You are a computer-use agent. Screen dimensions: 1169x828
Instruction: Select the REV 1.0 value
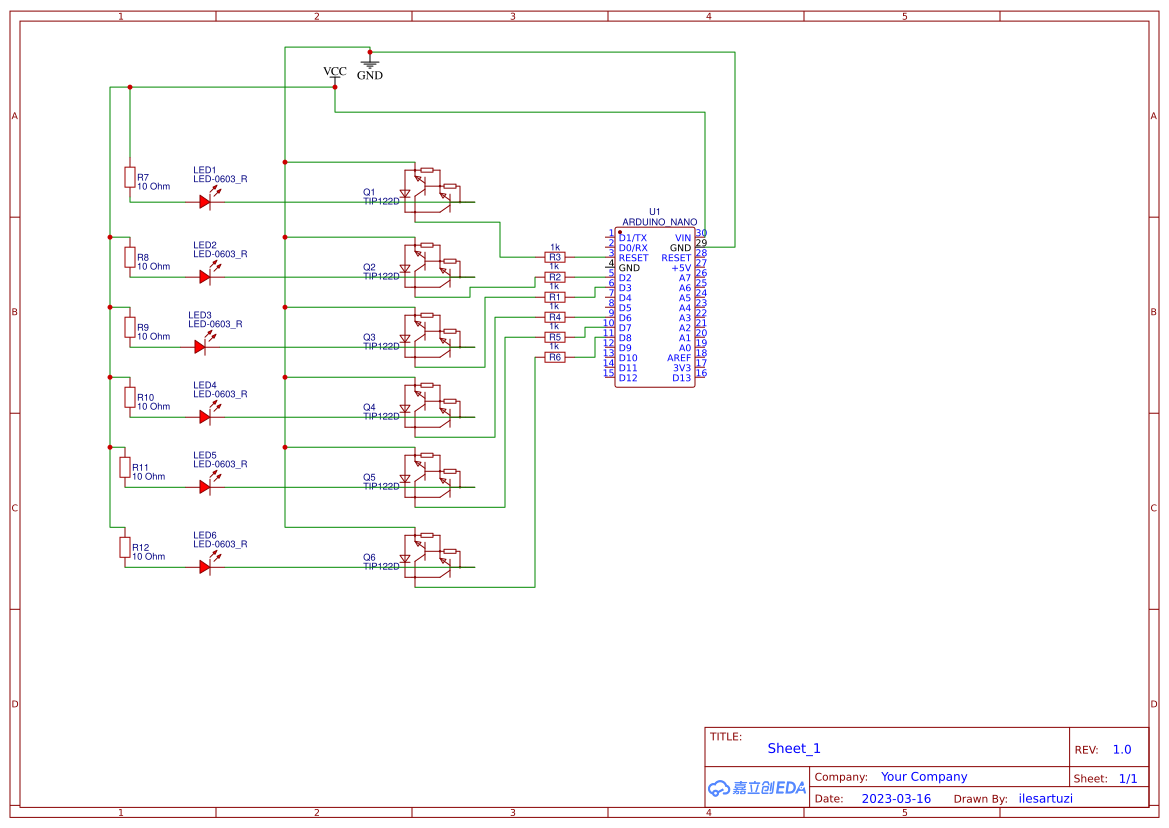pos(1121,748)
